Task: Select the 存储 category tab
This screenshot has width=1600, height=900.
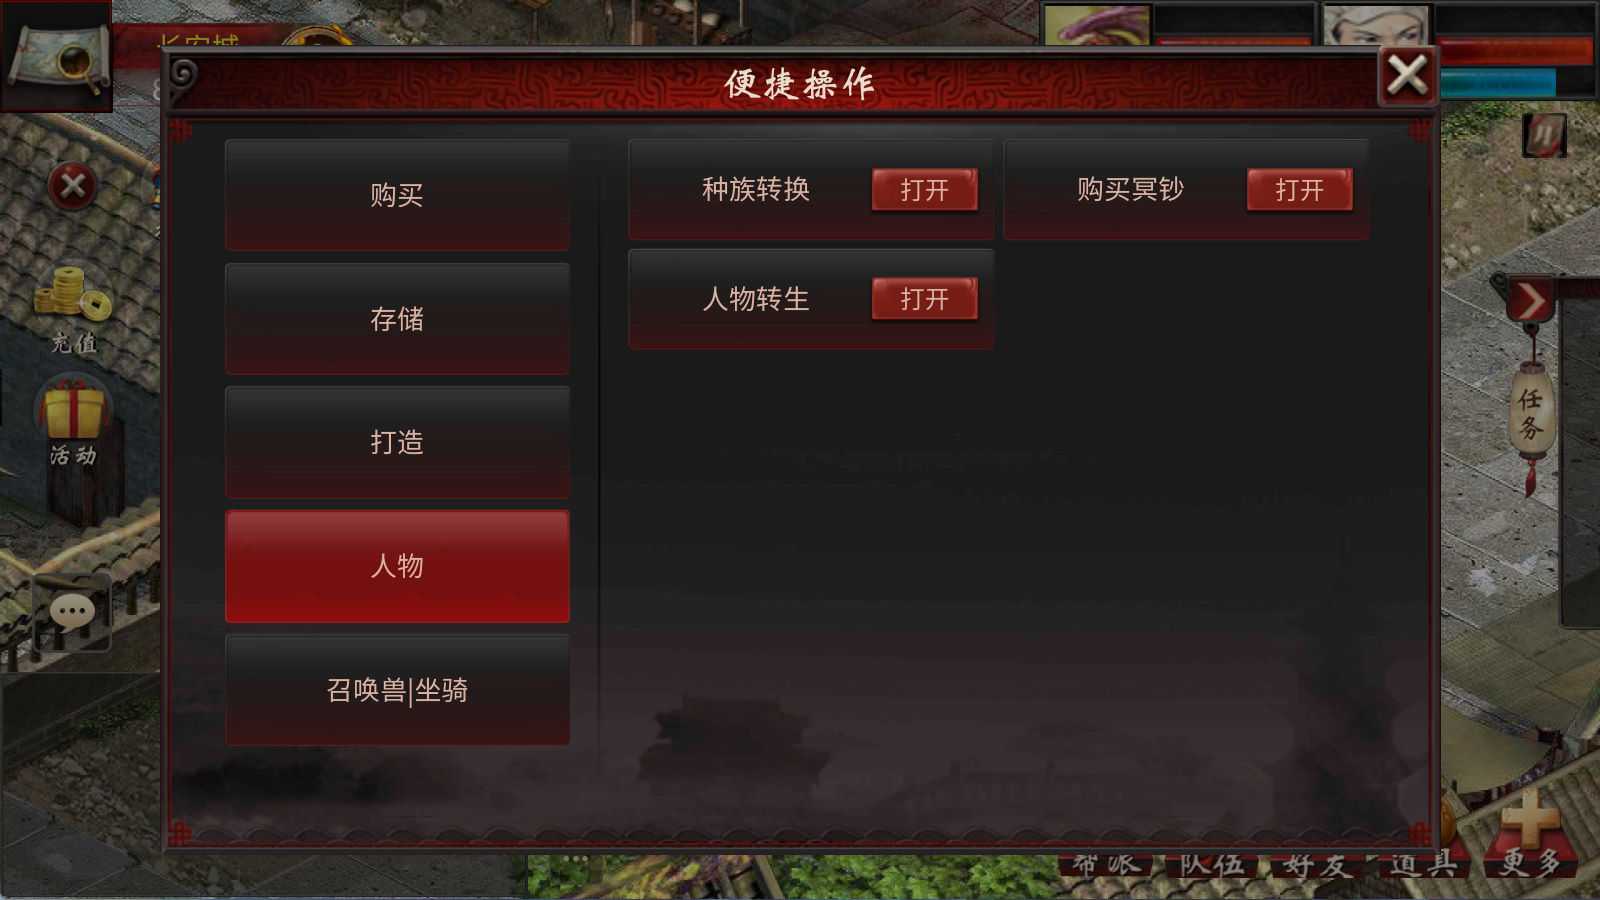Action: coord(397,319)
